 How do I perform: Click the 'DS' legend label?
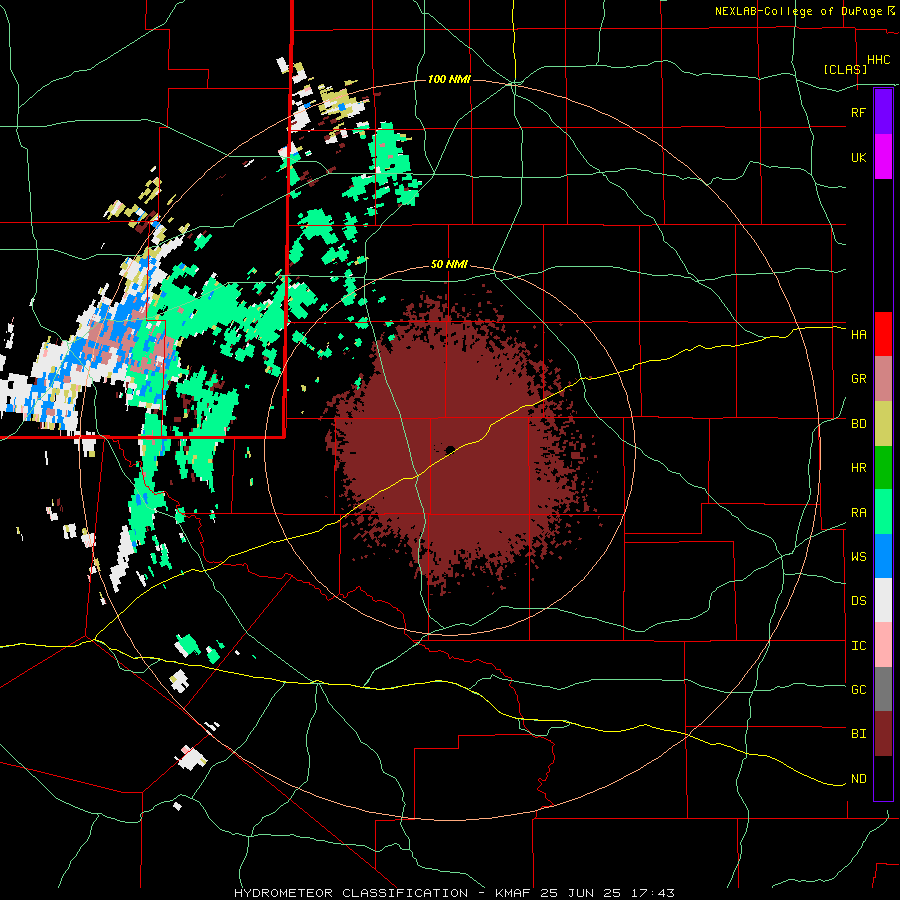pos(858,601)
